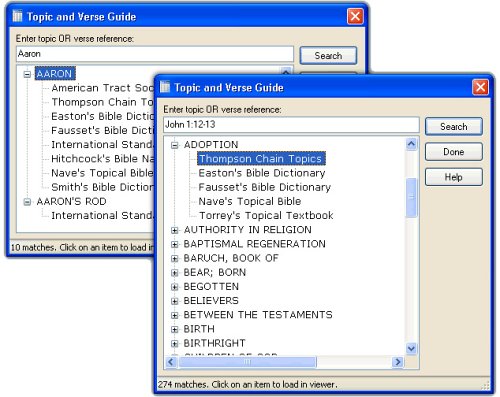Select the BELIEVERS topic
The width and height of the screenshot is (500, 397).
point(211,301)
